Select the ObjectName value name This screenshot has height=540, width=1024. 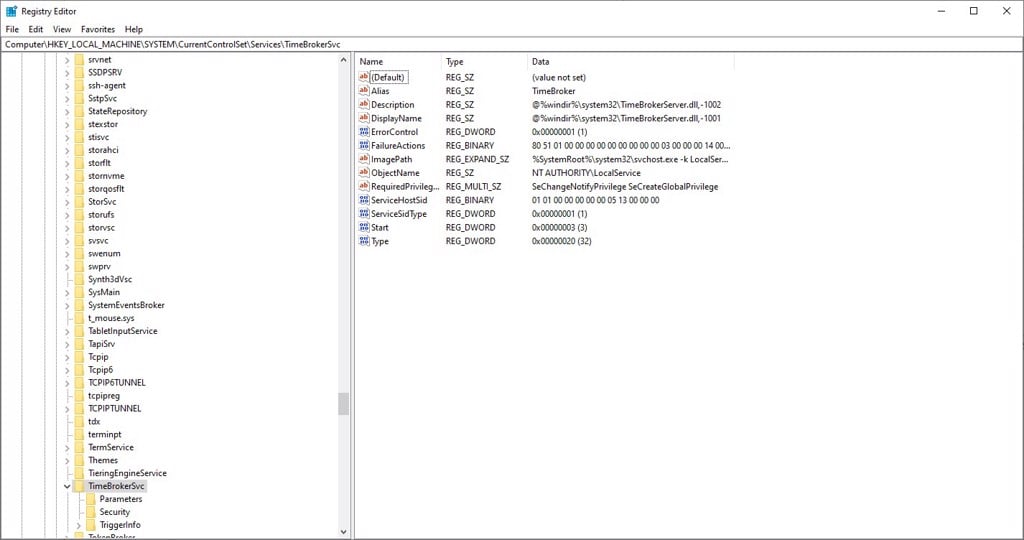[395, 173]
